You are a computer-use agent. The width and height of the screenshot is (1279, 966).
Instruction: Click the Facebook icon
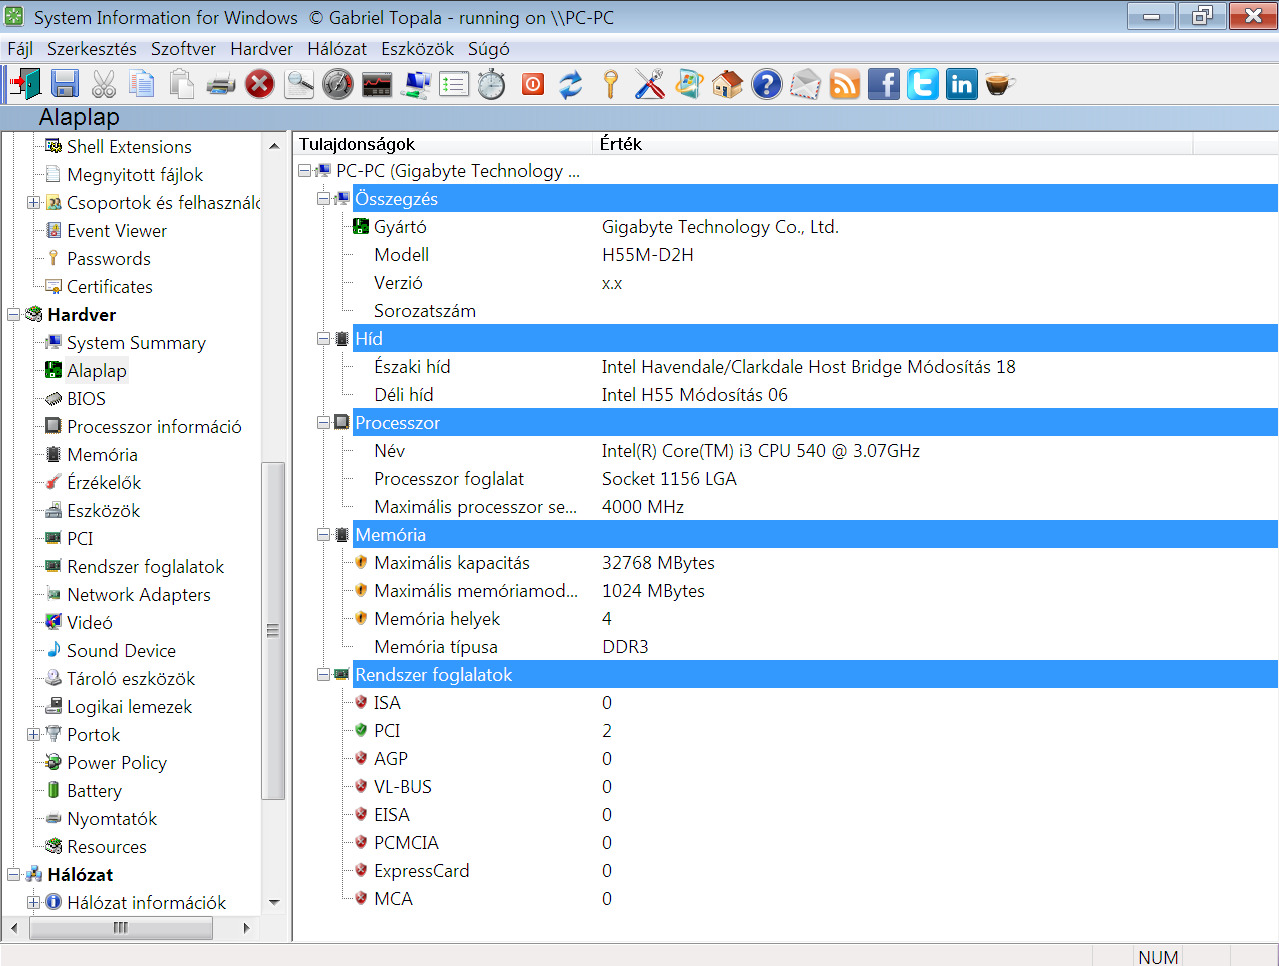884,85
